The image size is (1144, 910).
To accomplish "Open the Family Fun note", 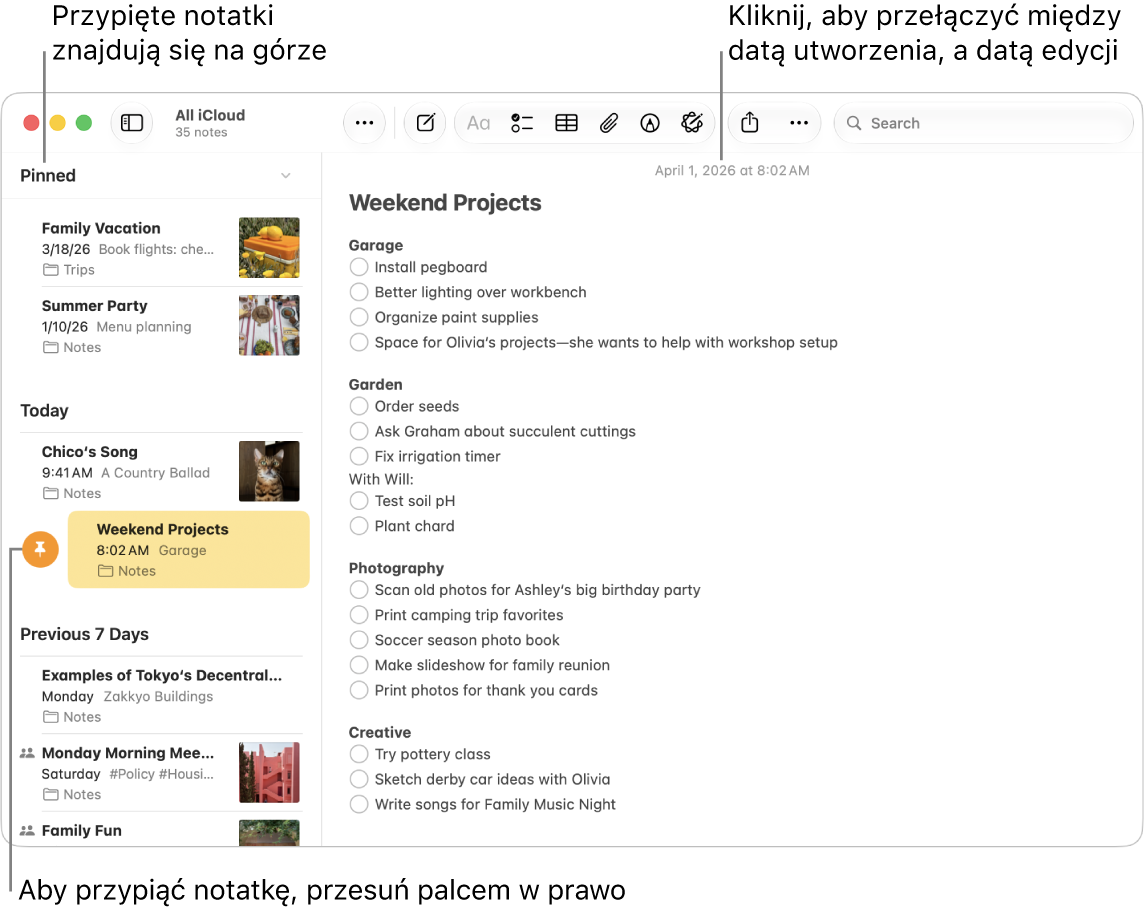I will [x=161, y=830].
